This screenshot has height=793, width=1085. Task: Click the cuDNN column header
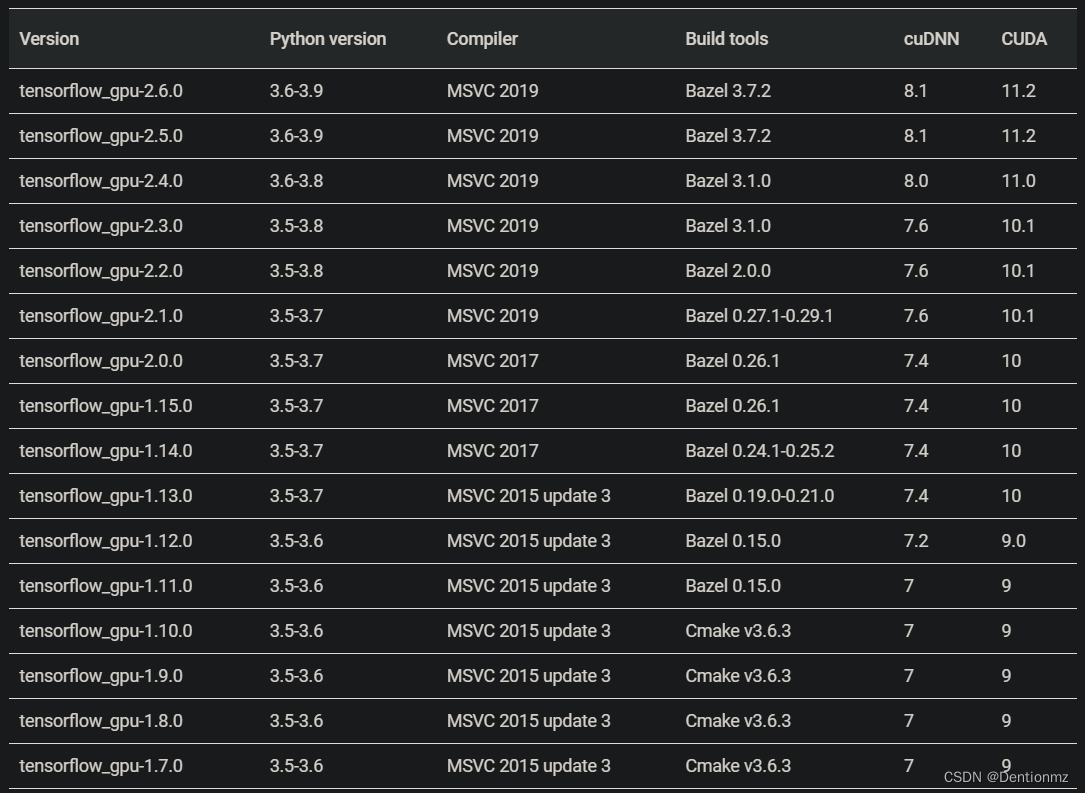tap(931, 39)
